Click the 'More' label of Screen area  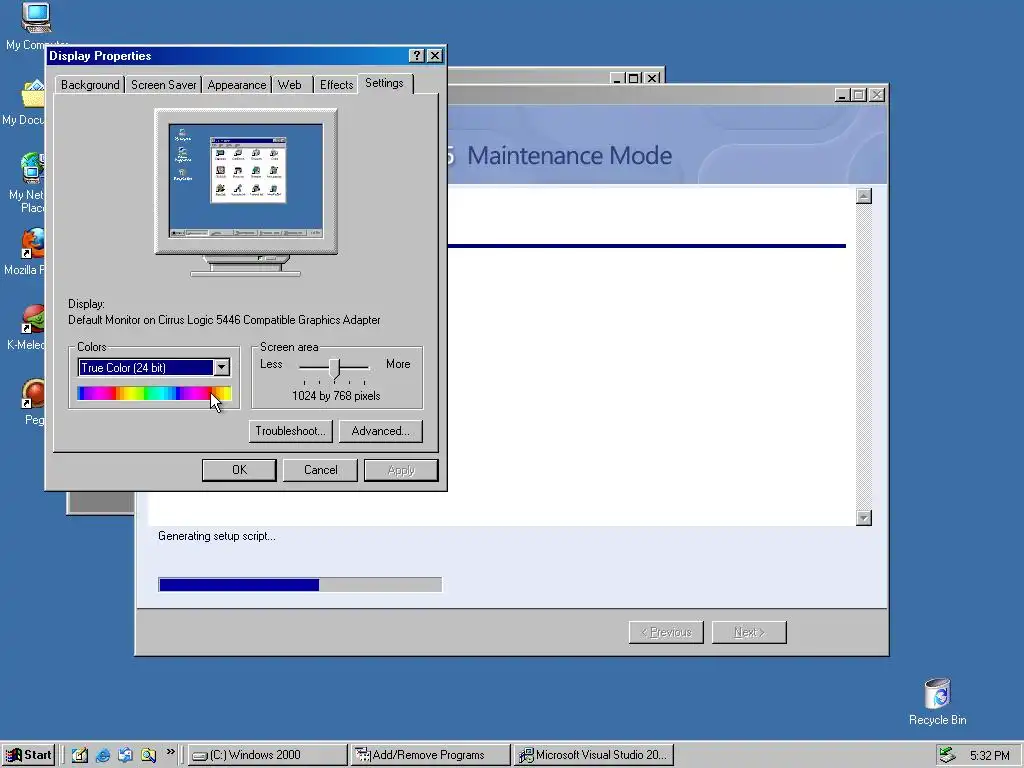[398, 364]
